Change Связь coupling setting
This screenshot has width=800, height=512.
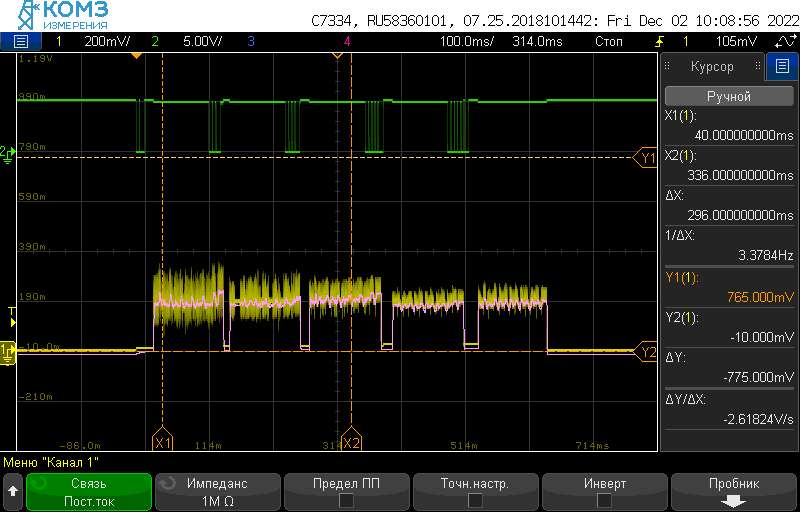(89, 492)
